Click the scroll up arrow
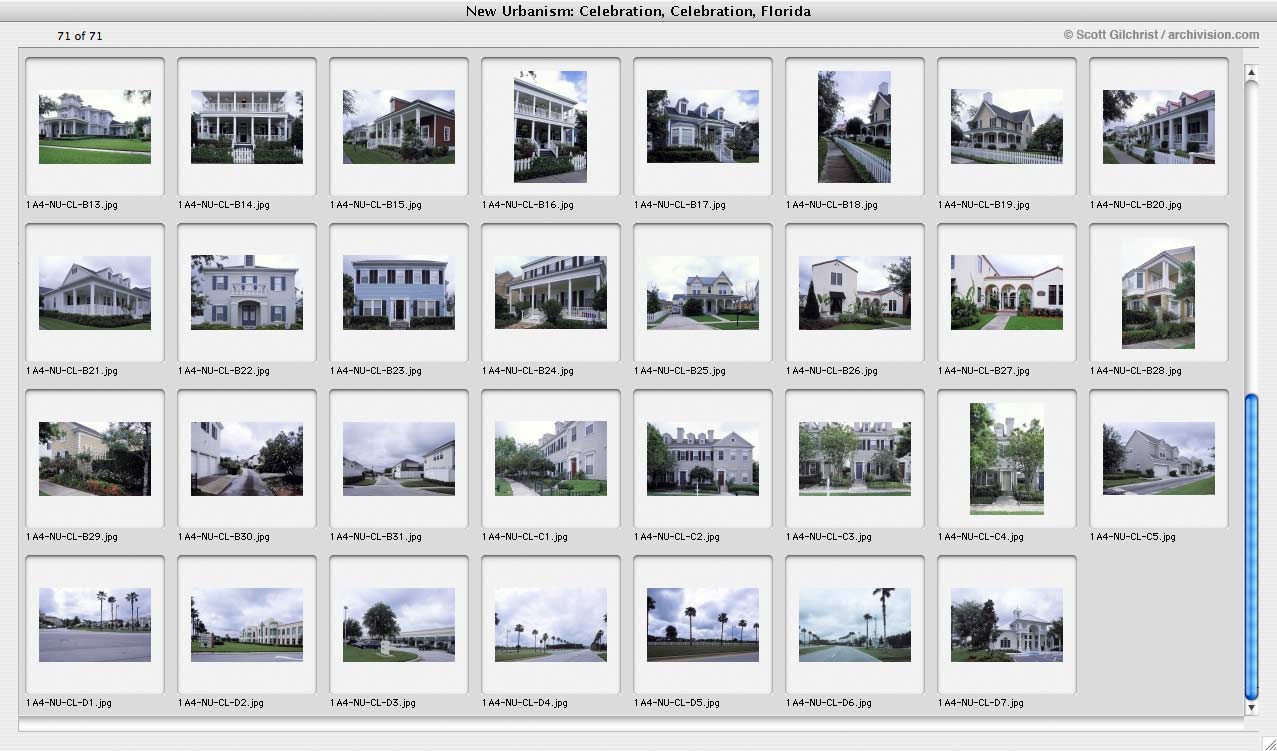 point(1251,72)
